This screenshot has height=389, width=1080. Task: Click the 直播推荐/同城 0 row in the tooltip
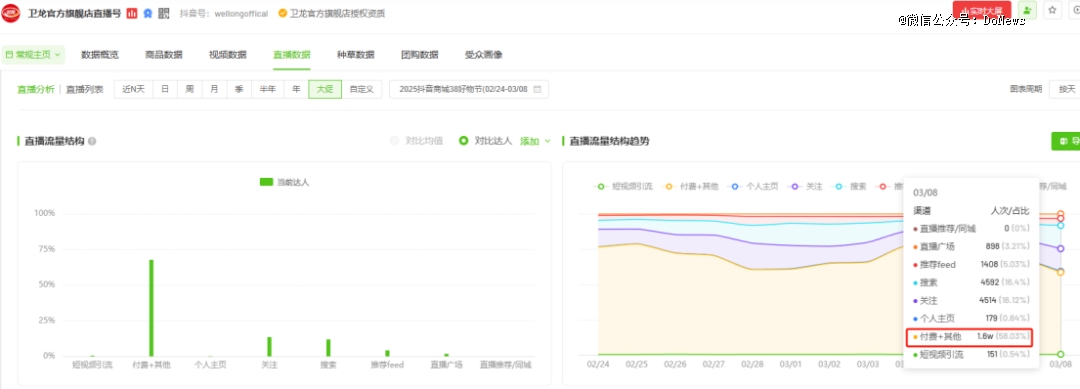[971, 228]
